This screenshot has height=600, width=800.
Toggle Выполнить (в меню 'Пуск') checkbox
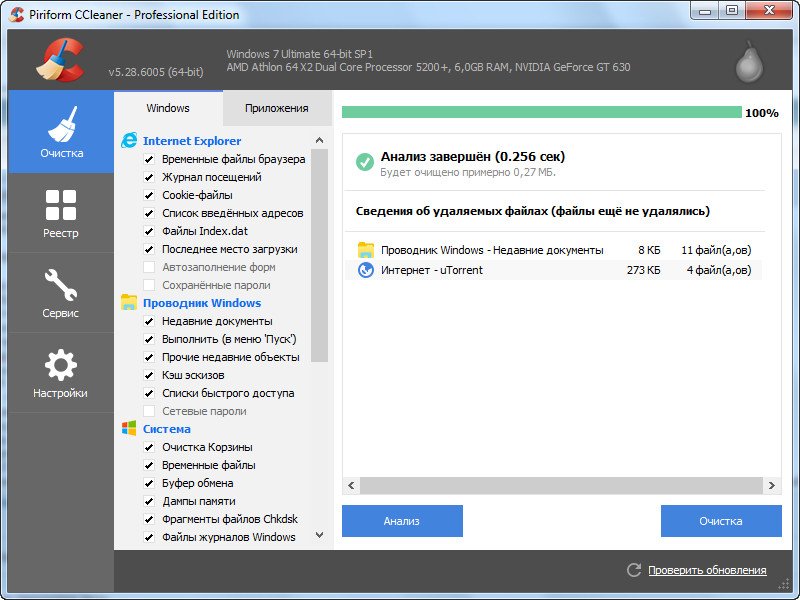(x=149, y=339)
